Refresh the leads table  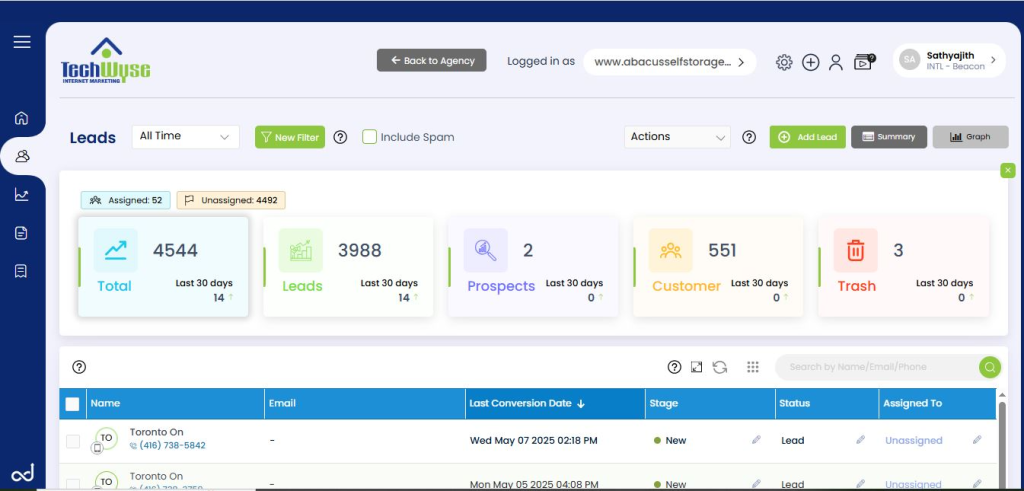coord(720,367)
